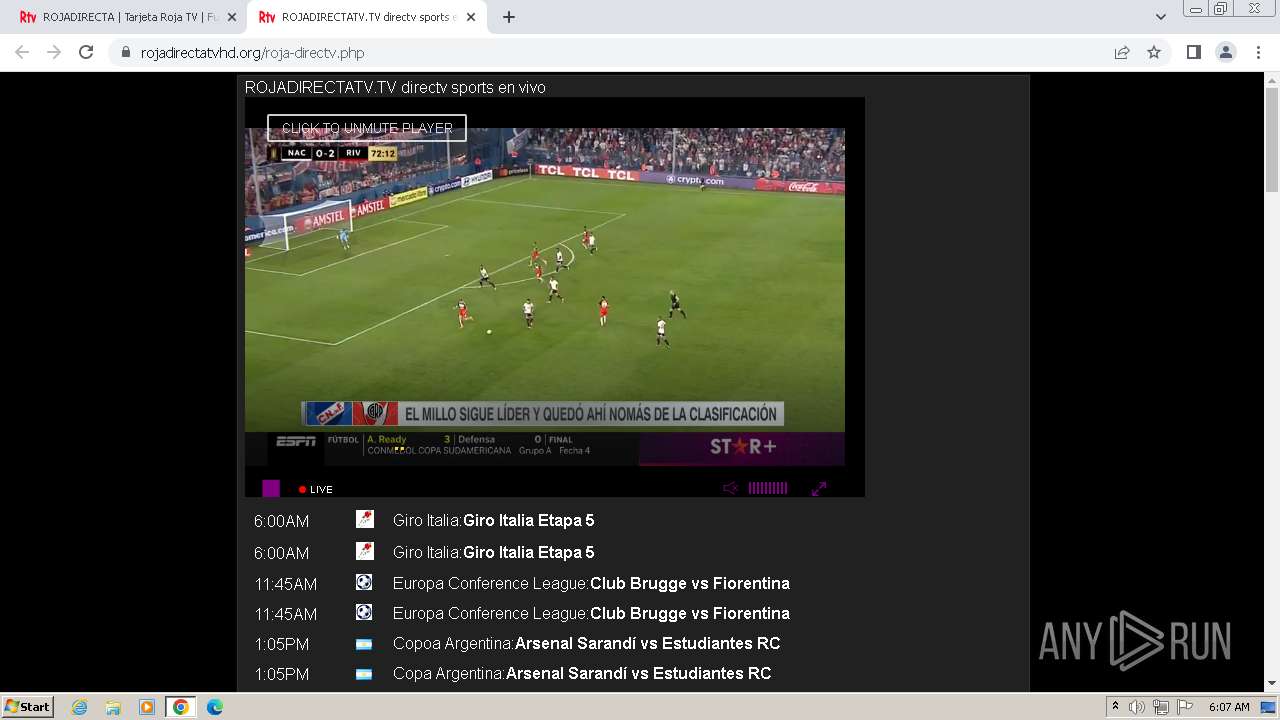1280x720 pixels.
Task: Open the Chrome profile avatar
Action: [1226, 52]
